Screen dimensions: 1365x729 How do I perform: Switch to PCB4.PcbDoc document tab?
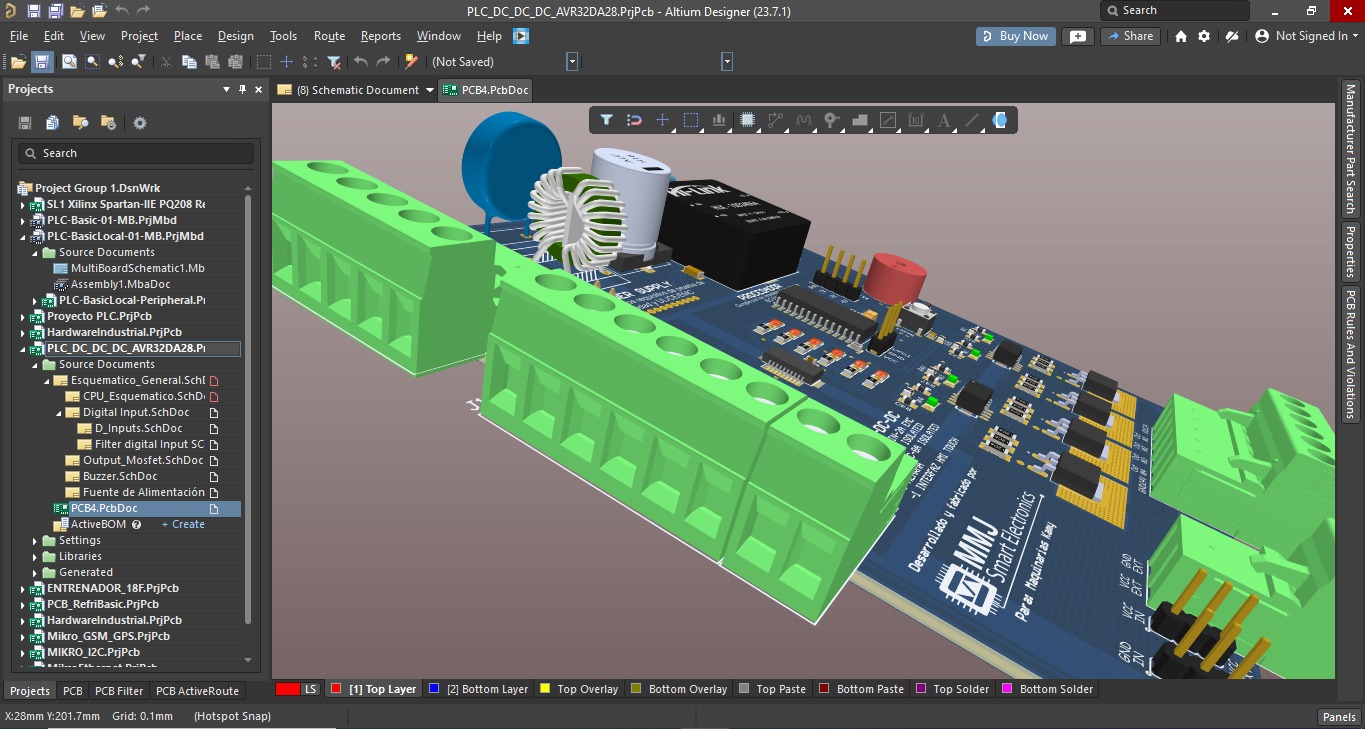487,90
